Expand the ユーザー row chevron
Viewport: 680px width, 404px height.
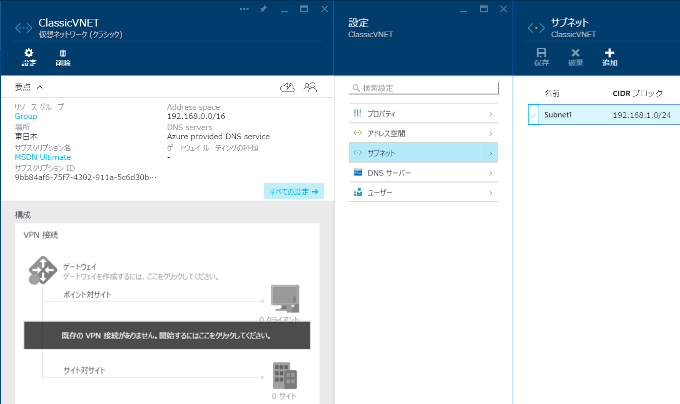490,192
